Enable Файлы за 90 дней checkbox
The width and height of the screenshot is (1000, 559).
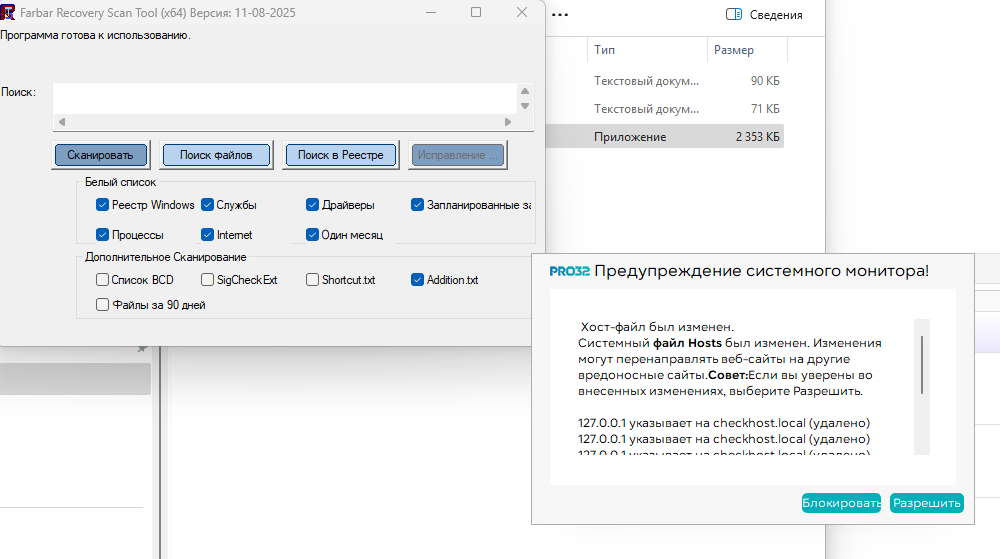(x=102, y=305)
